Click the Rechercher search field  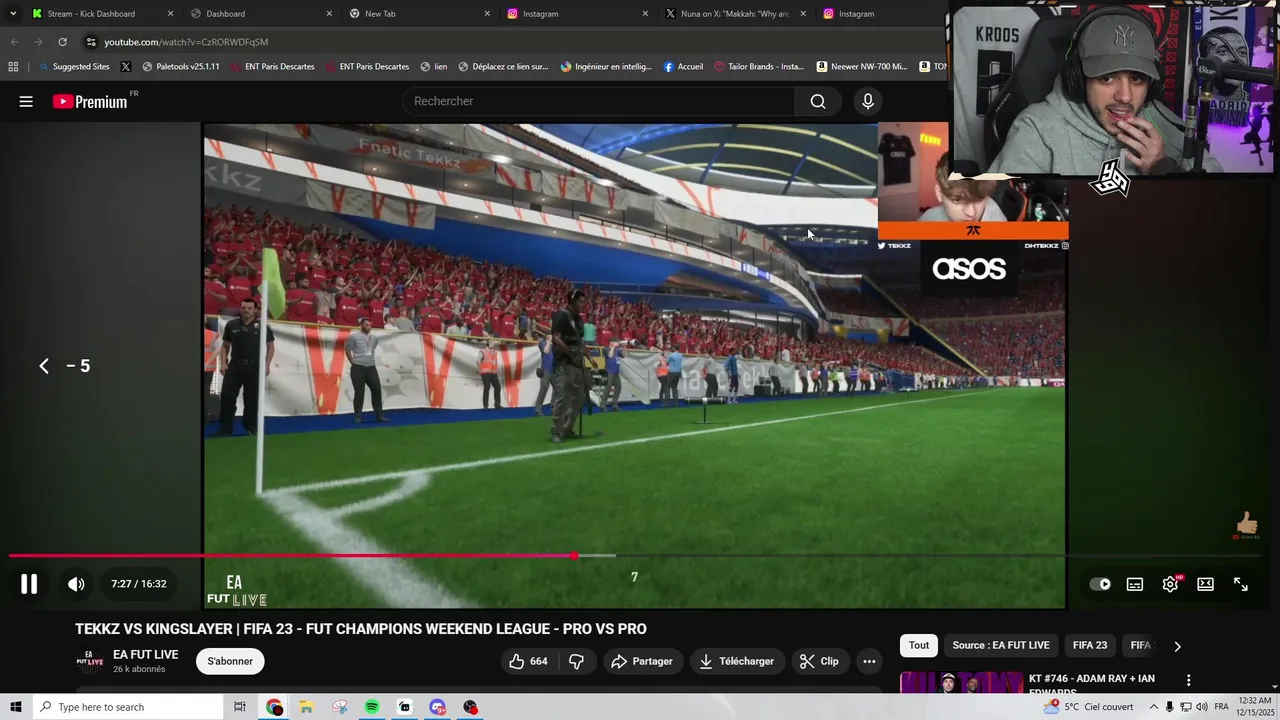point(598,101)
